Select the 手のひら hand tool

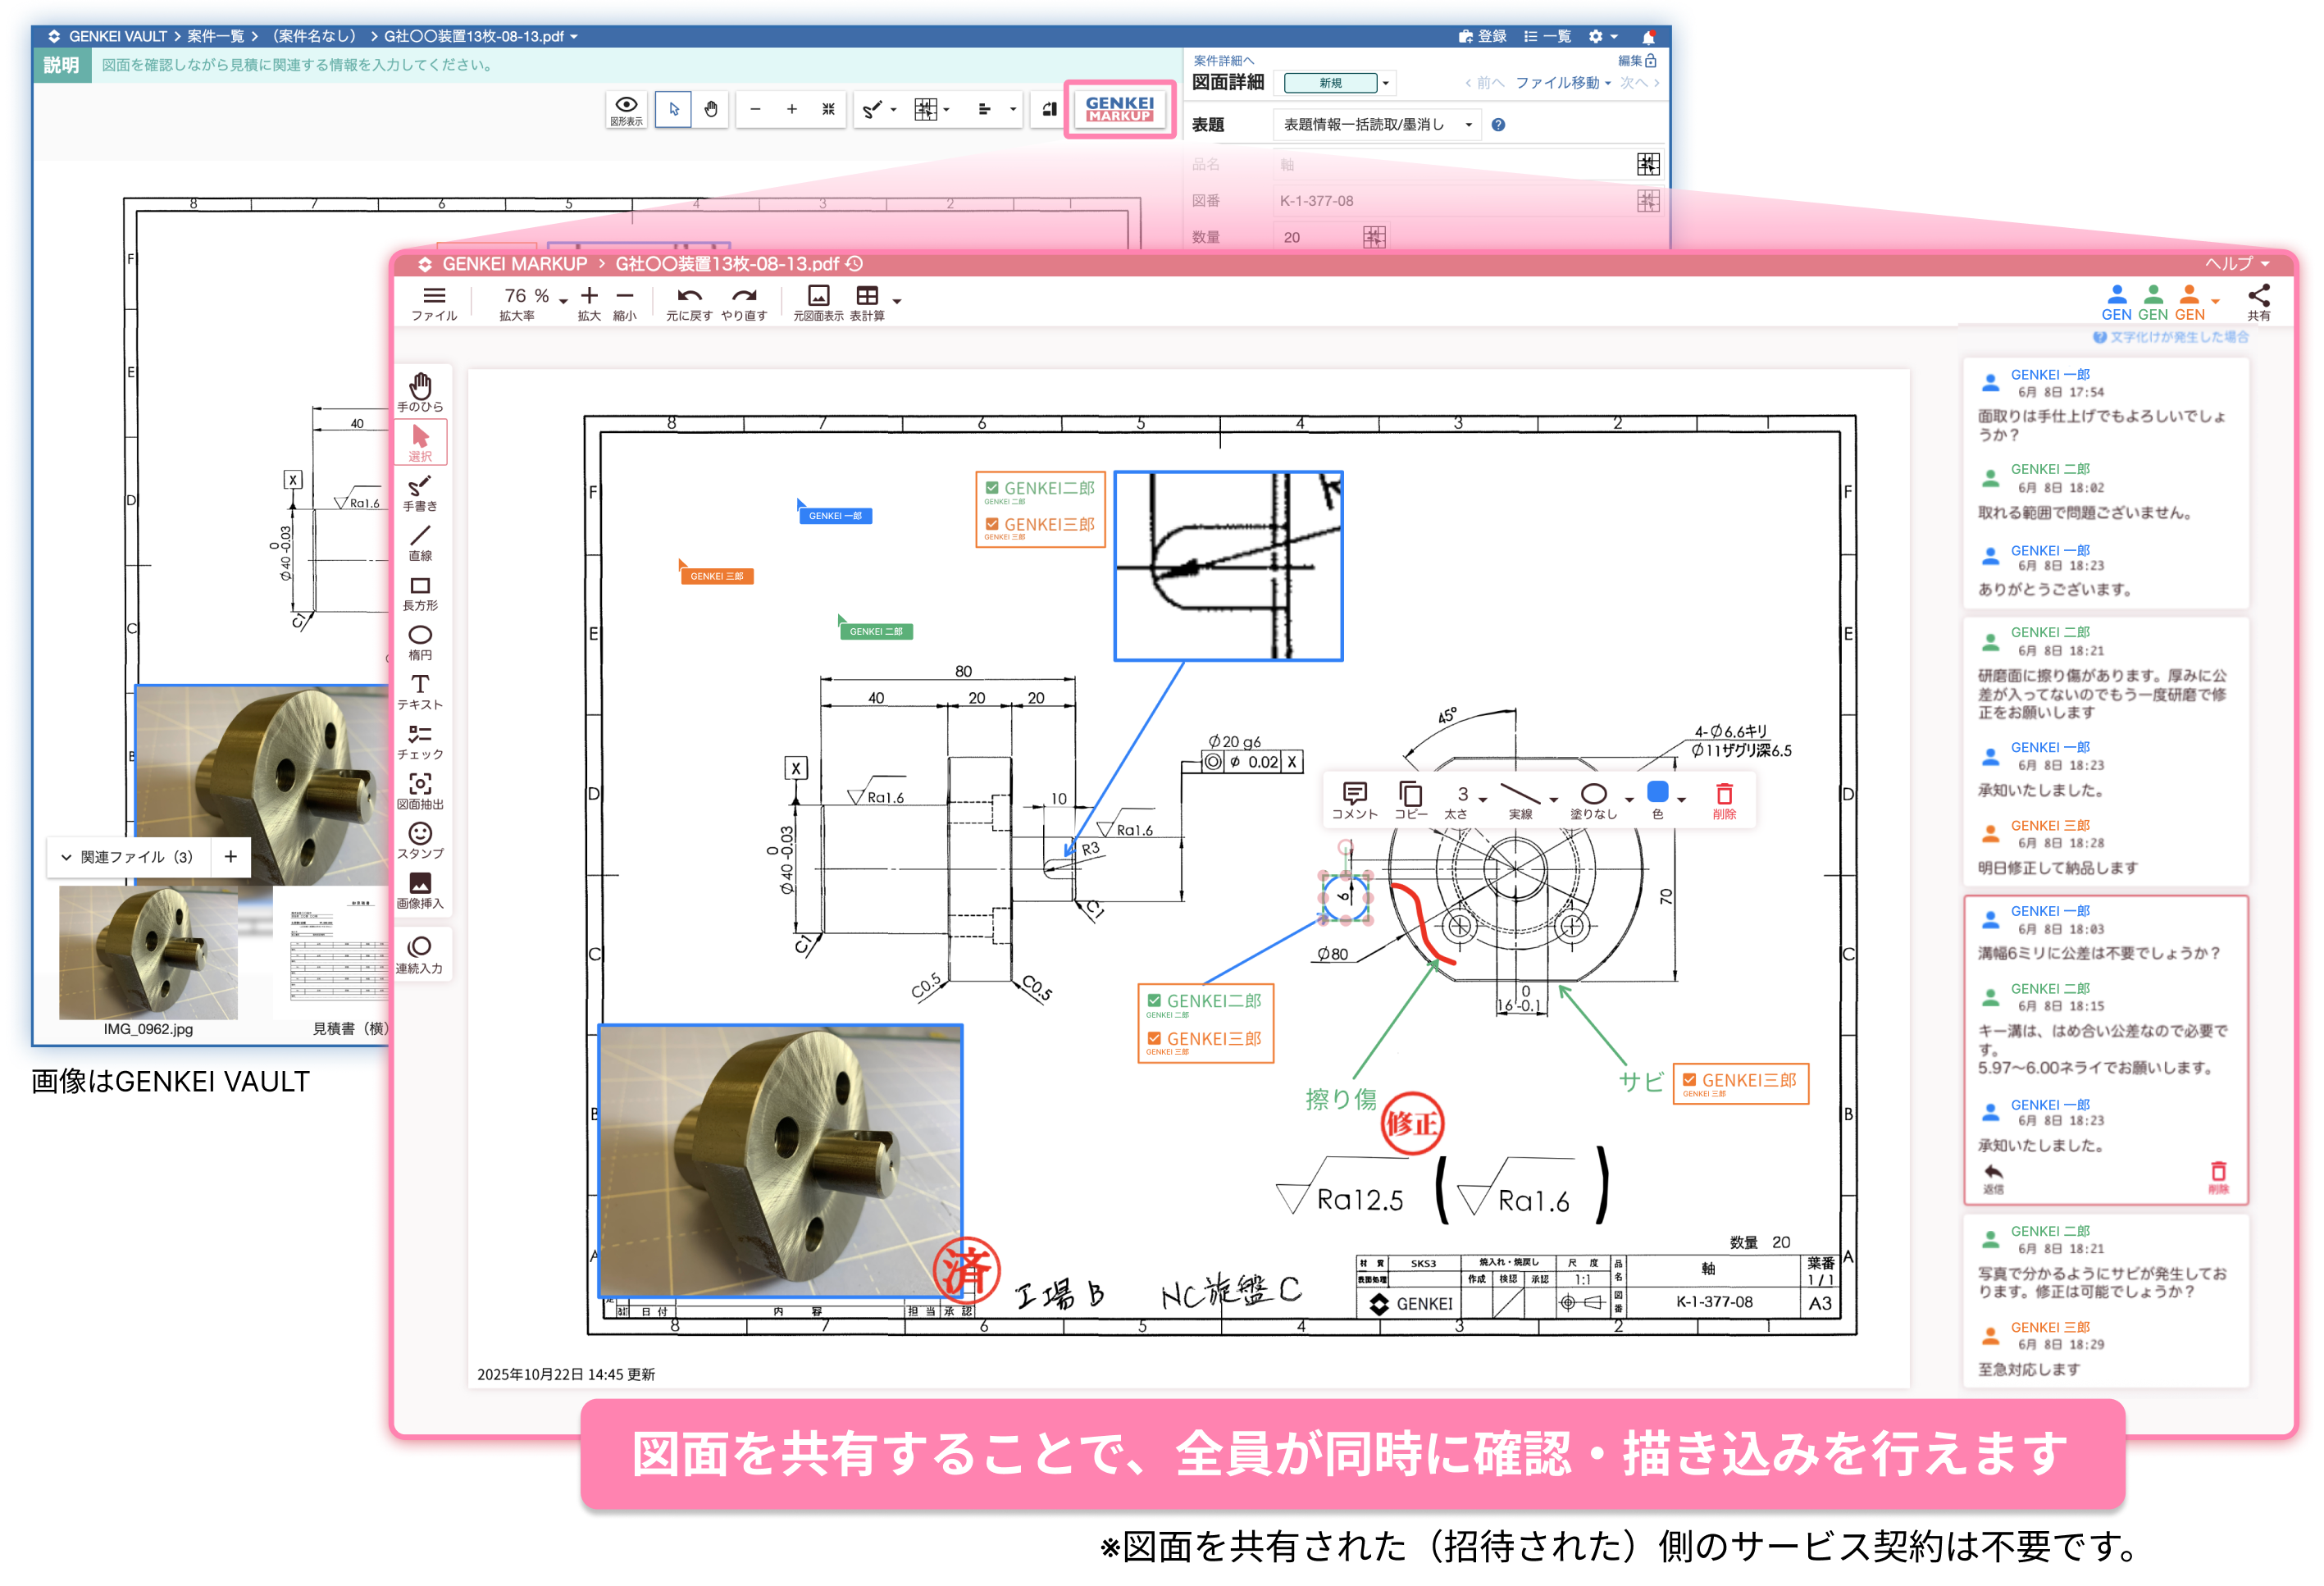click(420, 390)
